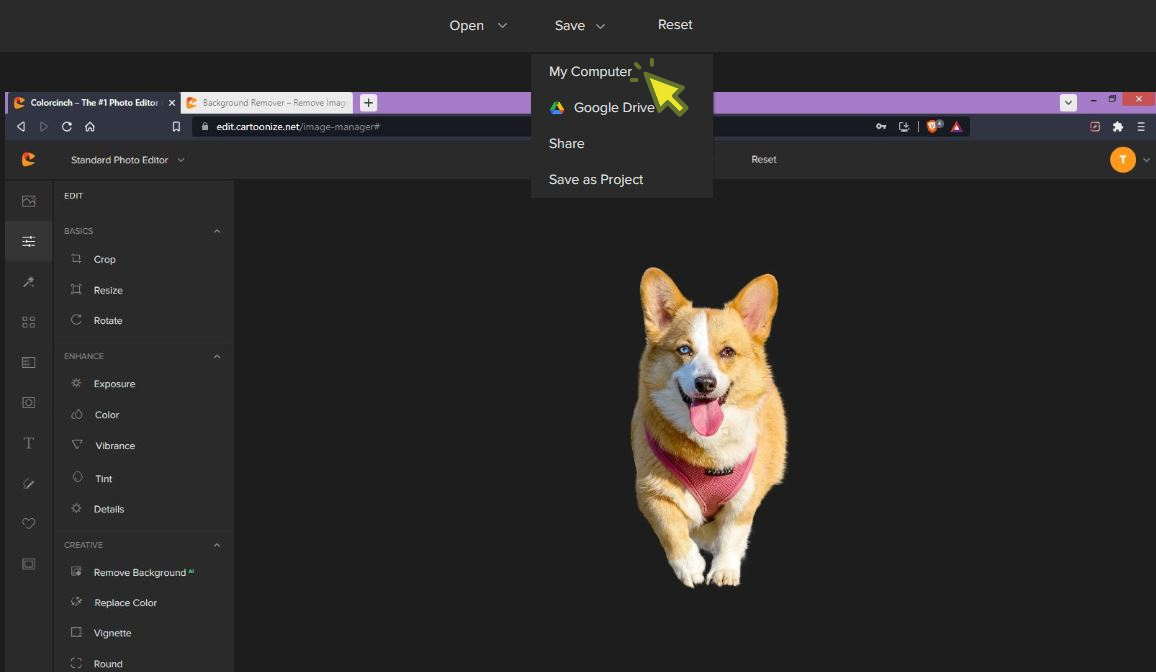Click the browser address bar URL
Image resolution: width=1156 pixels, height=672 pixels.
click(x=298, y=127)
